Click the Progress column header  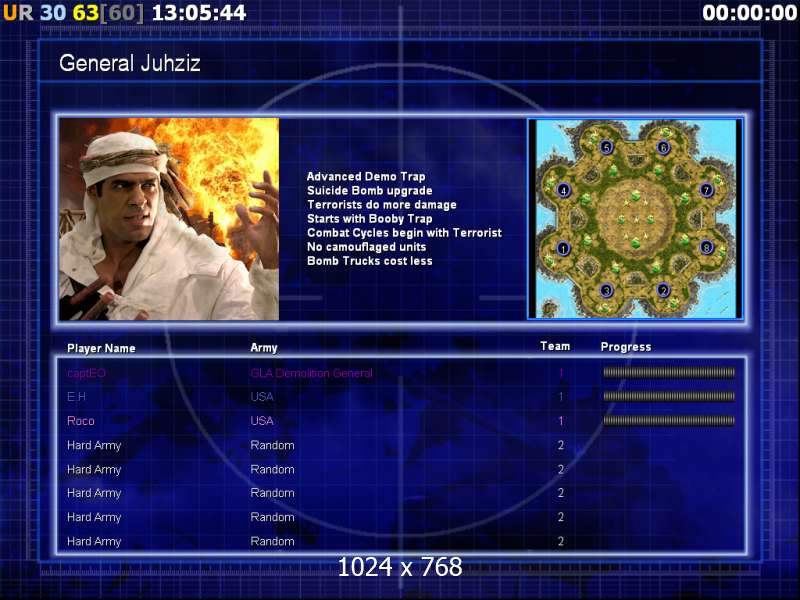click(626, 347)
